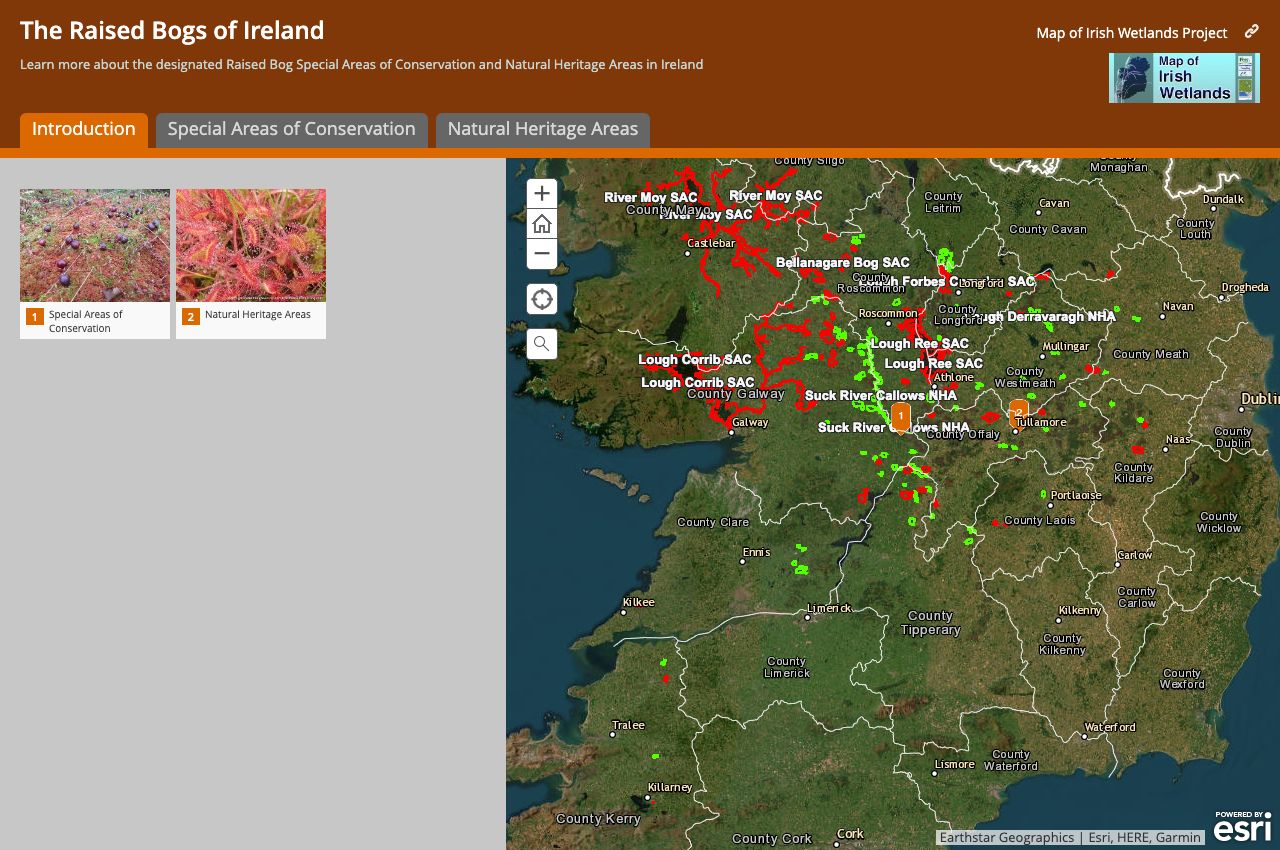
Task: Click the Portlaoise town label on map
Action: point(1076,495)
